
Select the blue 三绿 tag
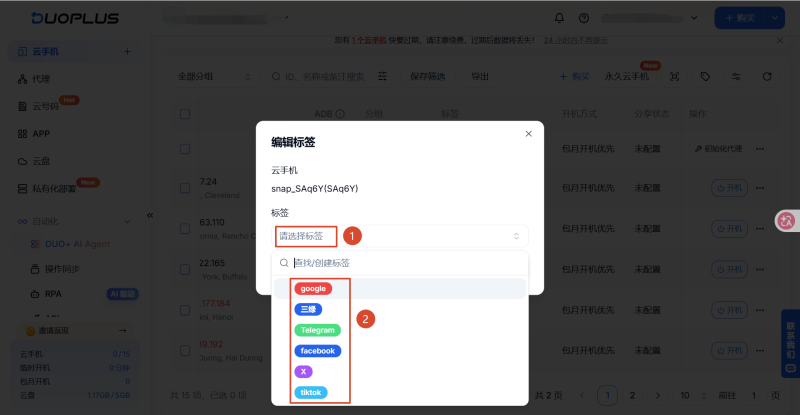pyautogui.click(x=308, y=309)
